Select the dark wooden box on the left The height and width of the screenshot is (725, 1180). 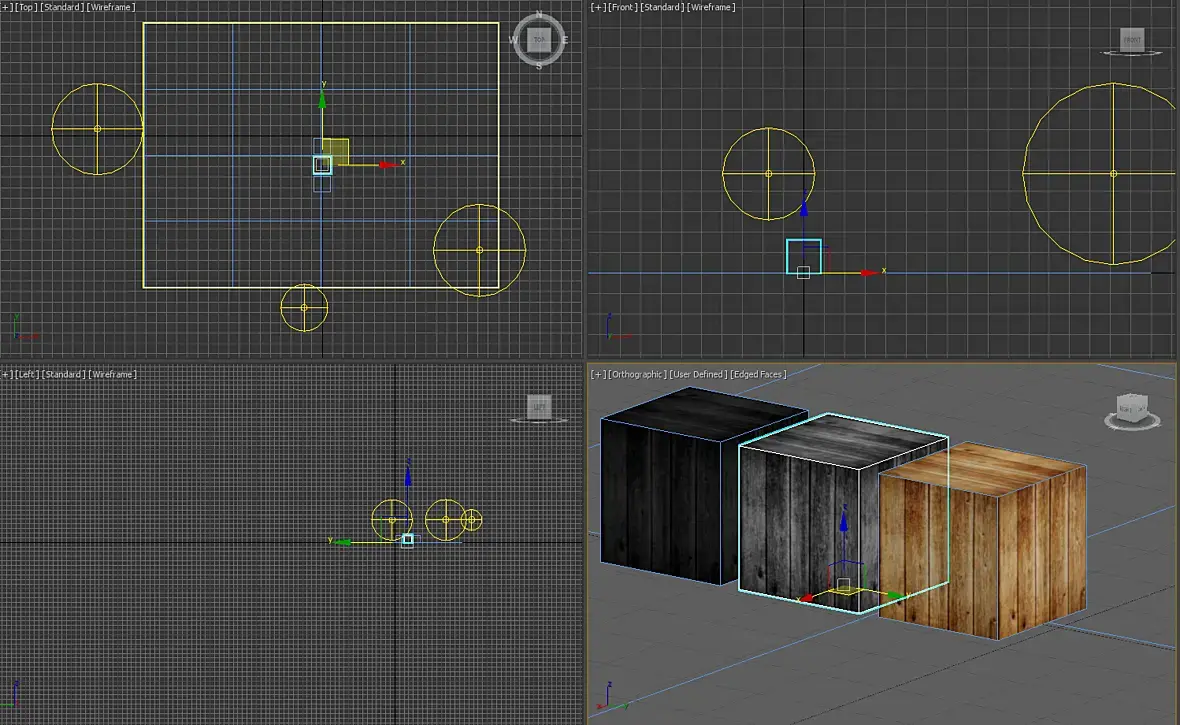pyautogui.click(x=660, y=500)
